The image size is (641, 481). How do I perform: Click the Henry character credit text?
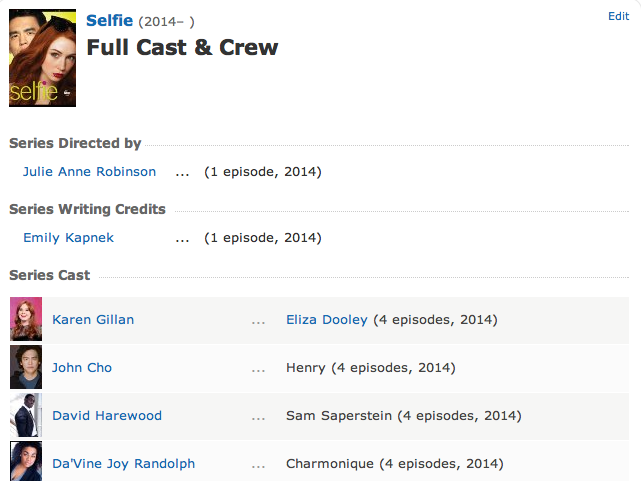click(x=306, y=368)
